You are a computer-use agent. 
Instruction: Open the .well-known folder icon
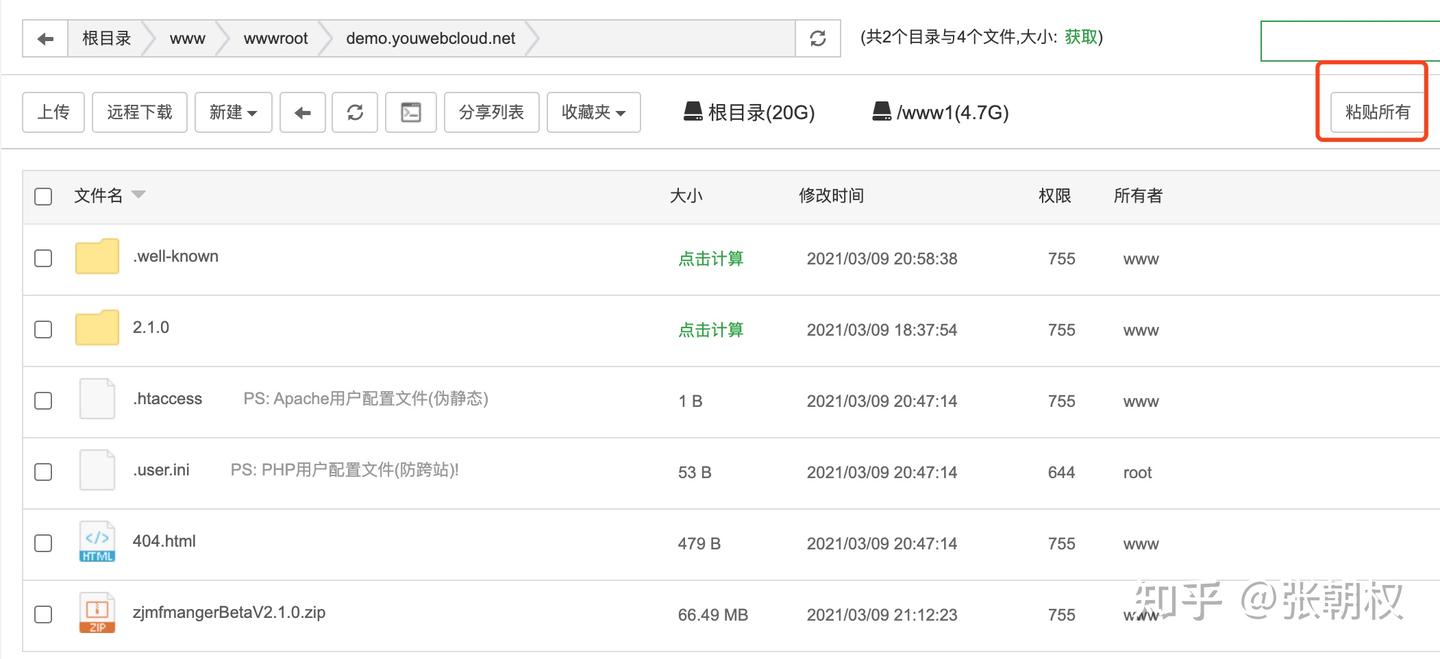click(97, 257)
